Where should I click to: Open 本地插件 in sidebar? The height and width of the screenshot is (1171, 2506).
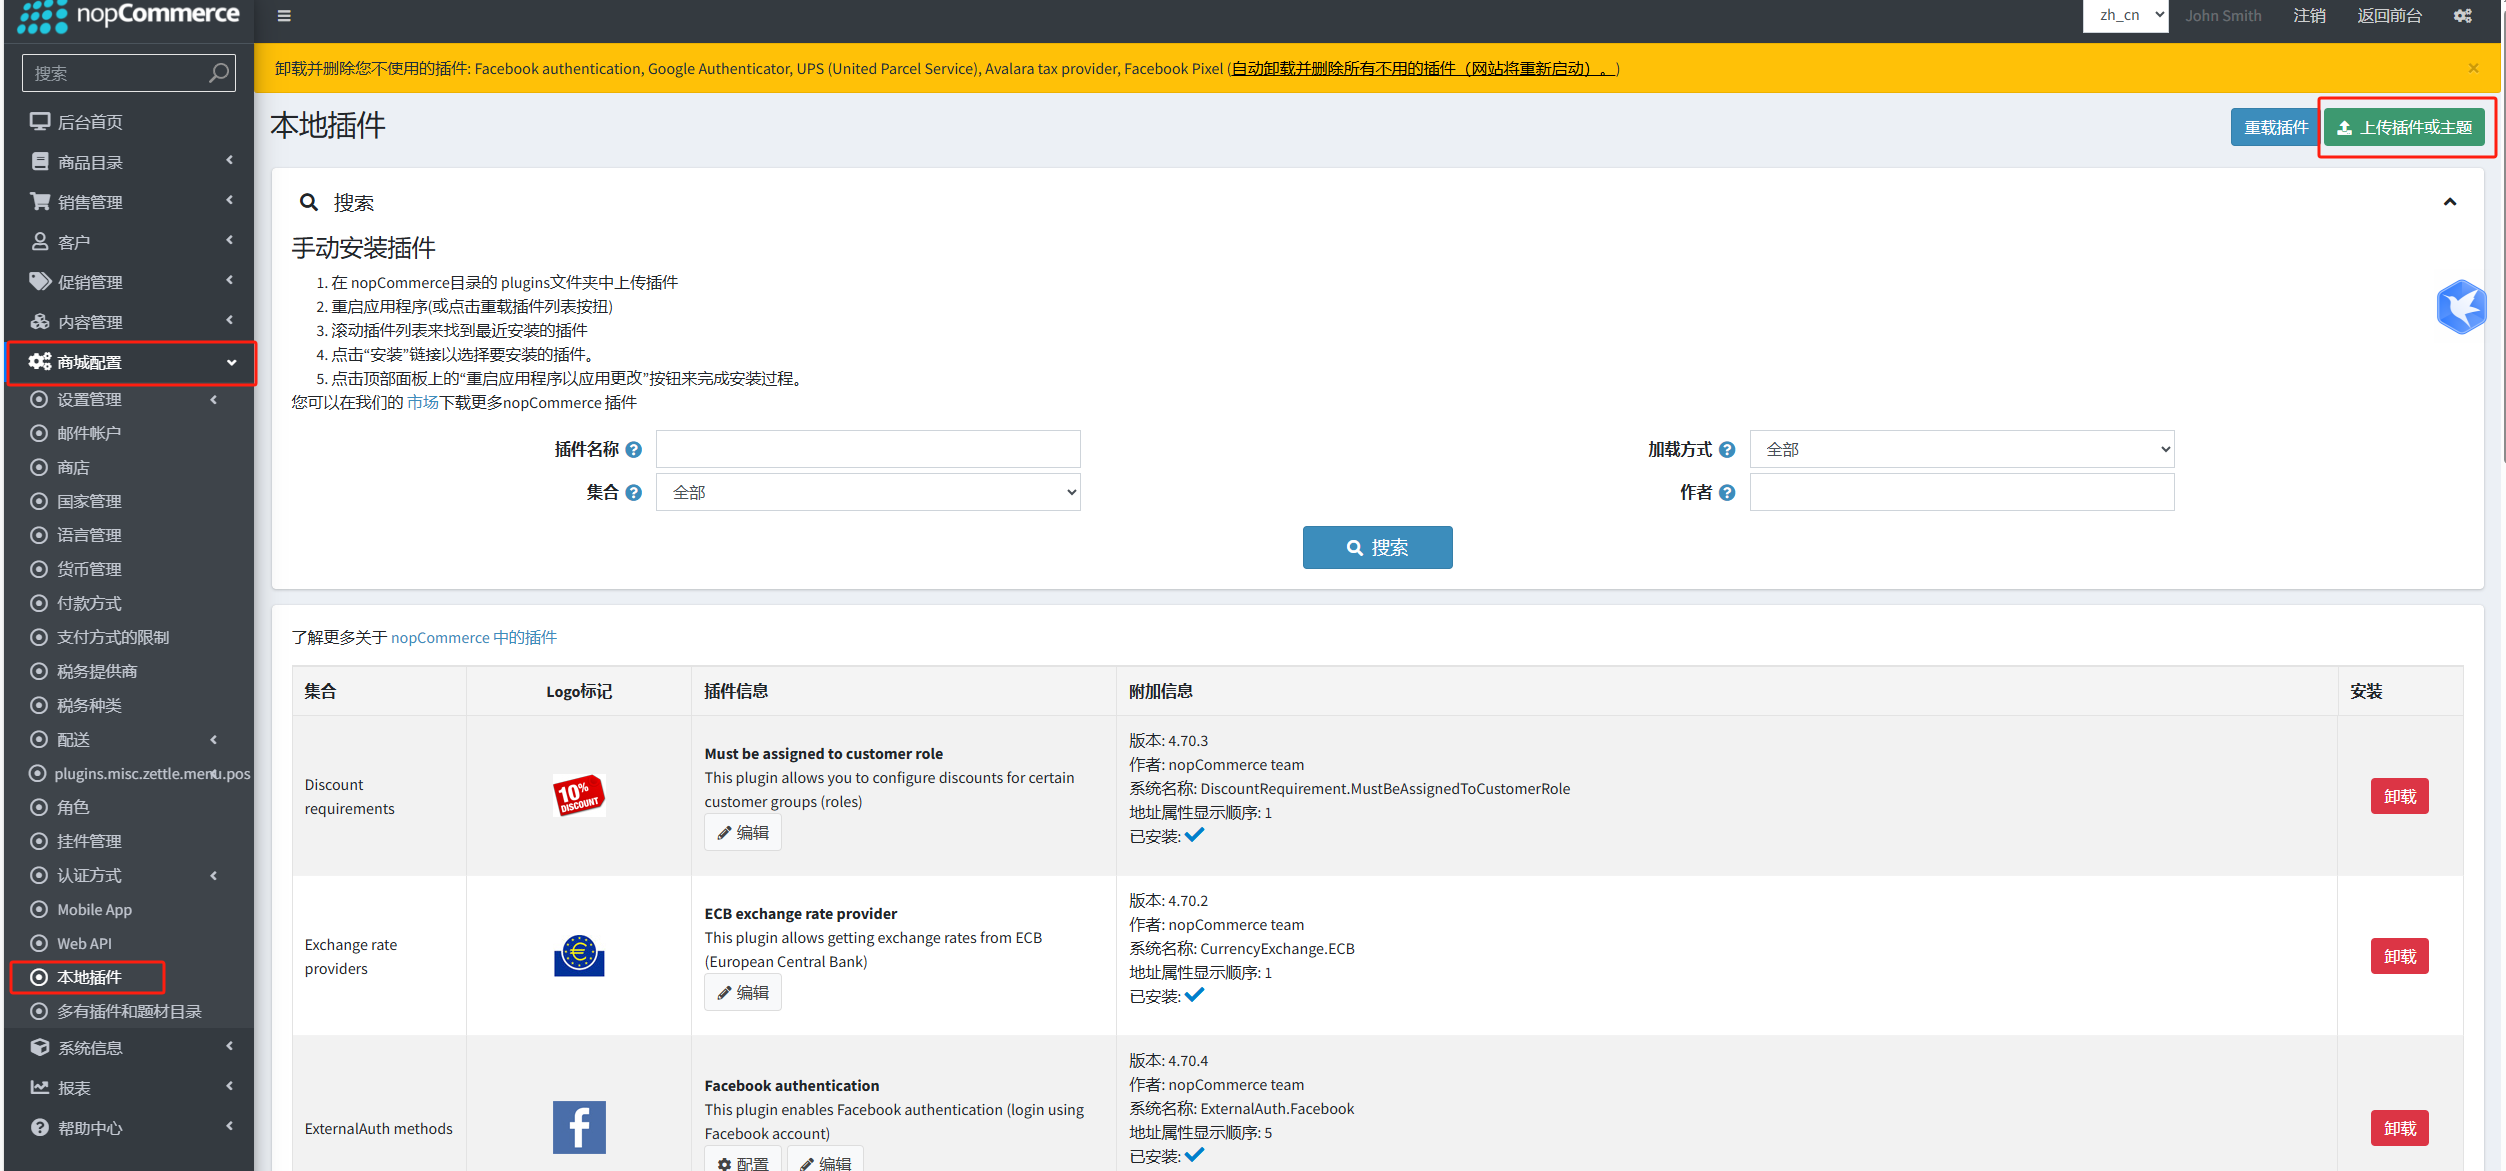click(x=88, y=977)
